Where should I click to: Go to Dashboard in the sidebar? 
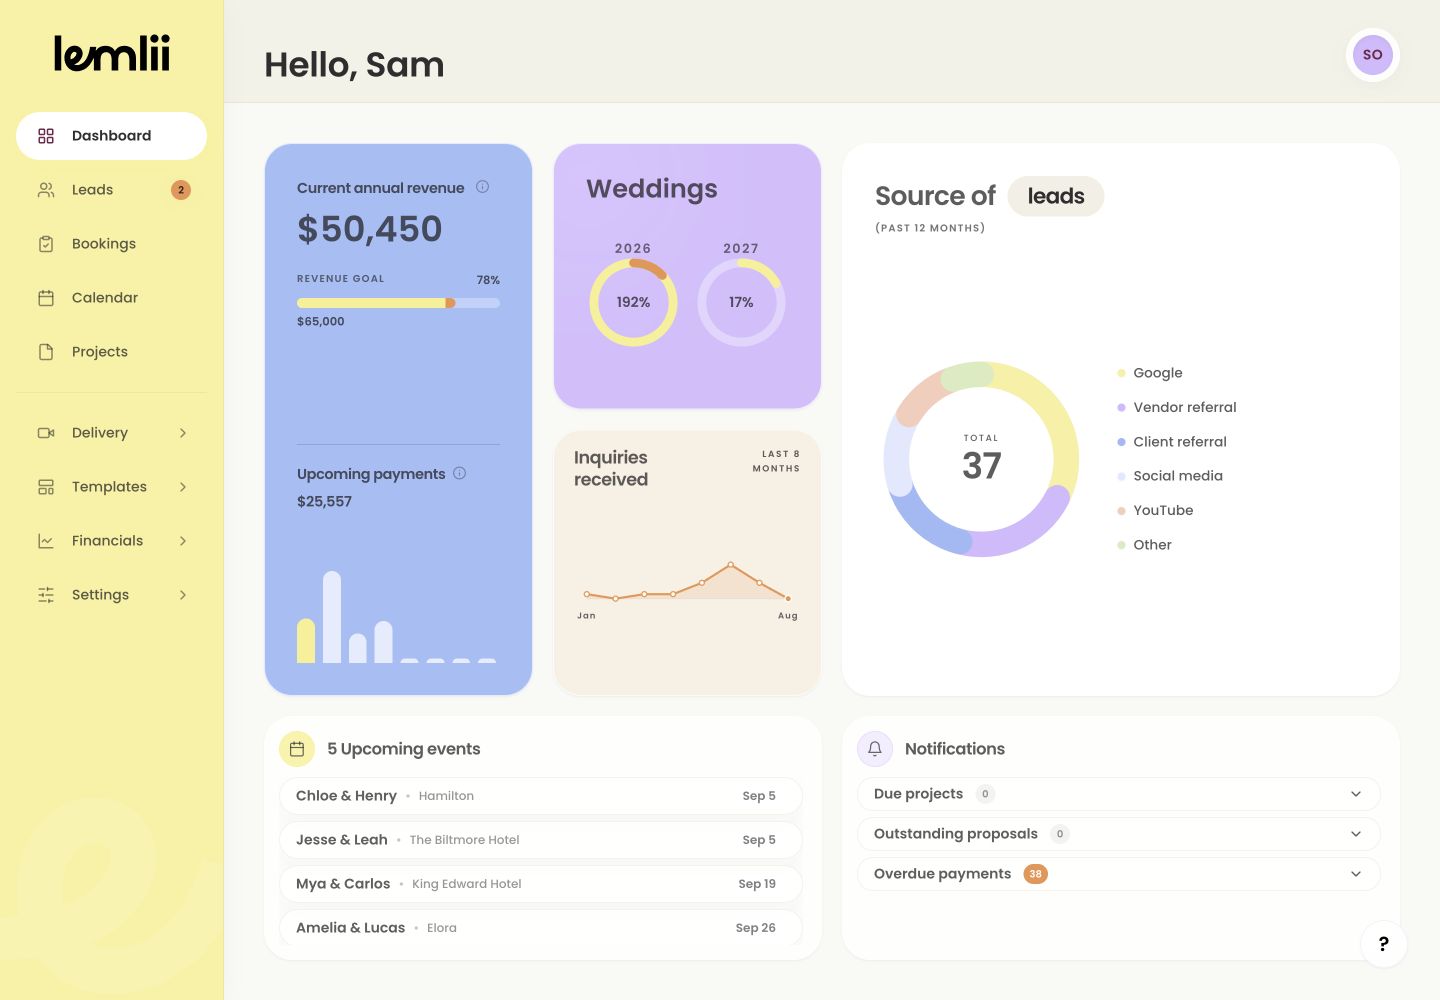(111, 136)
